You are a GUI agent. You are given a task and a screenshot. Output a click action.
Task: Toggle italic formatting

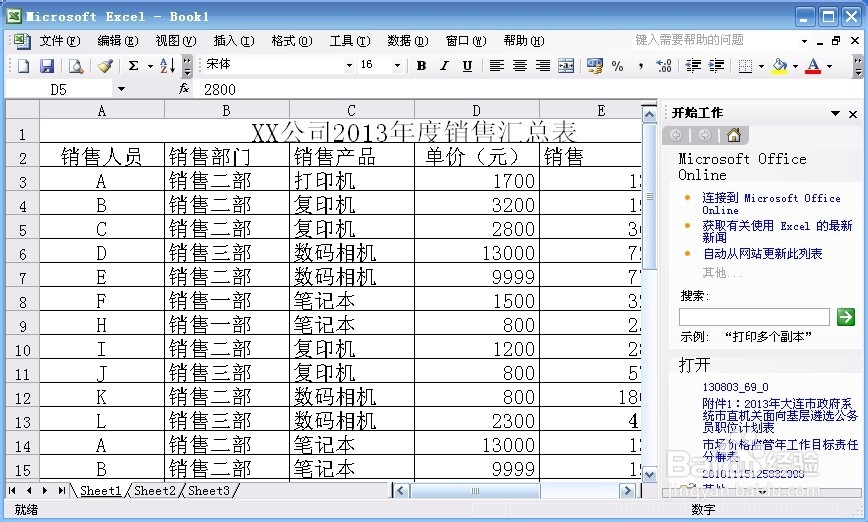[x=444, y=66]
